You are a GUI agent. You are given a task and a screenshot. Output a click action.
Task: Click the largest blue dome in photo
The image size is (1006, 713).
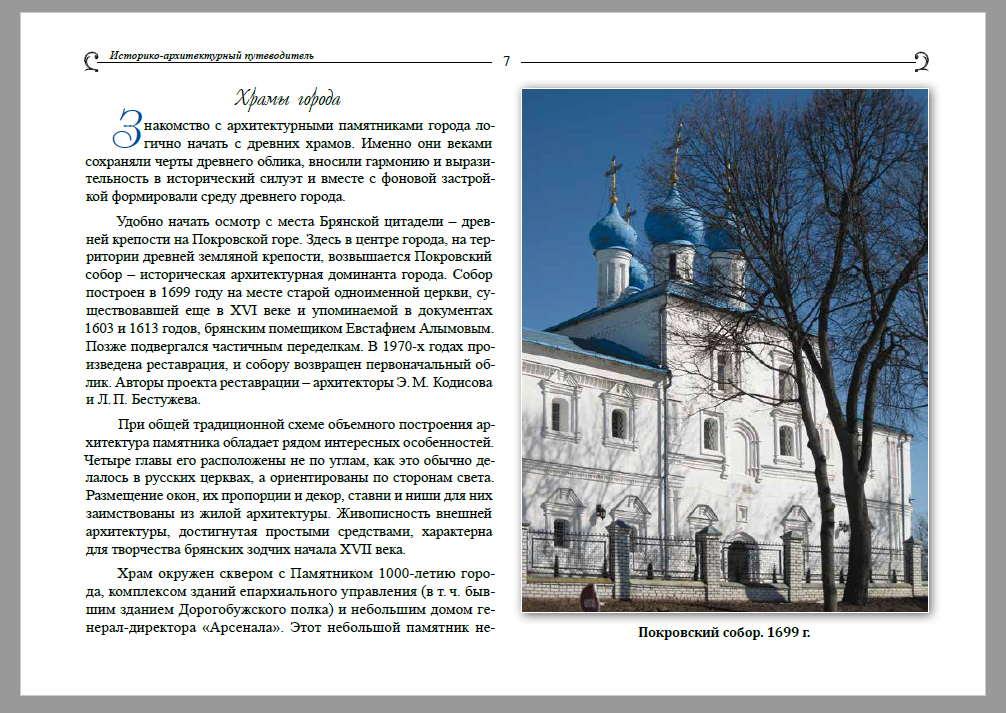673,221
